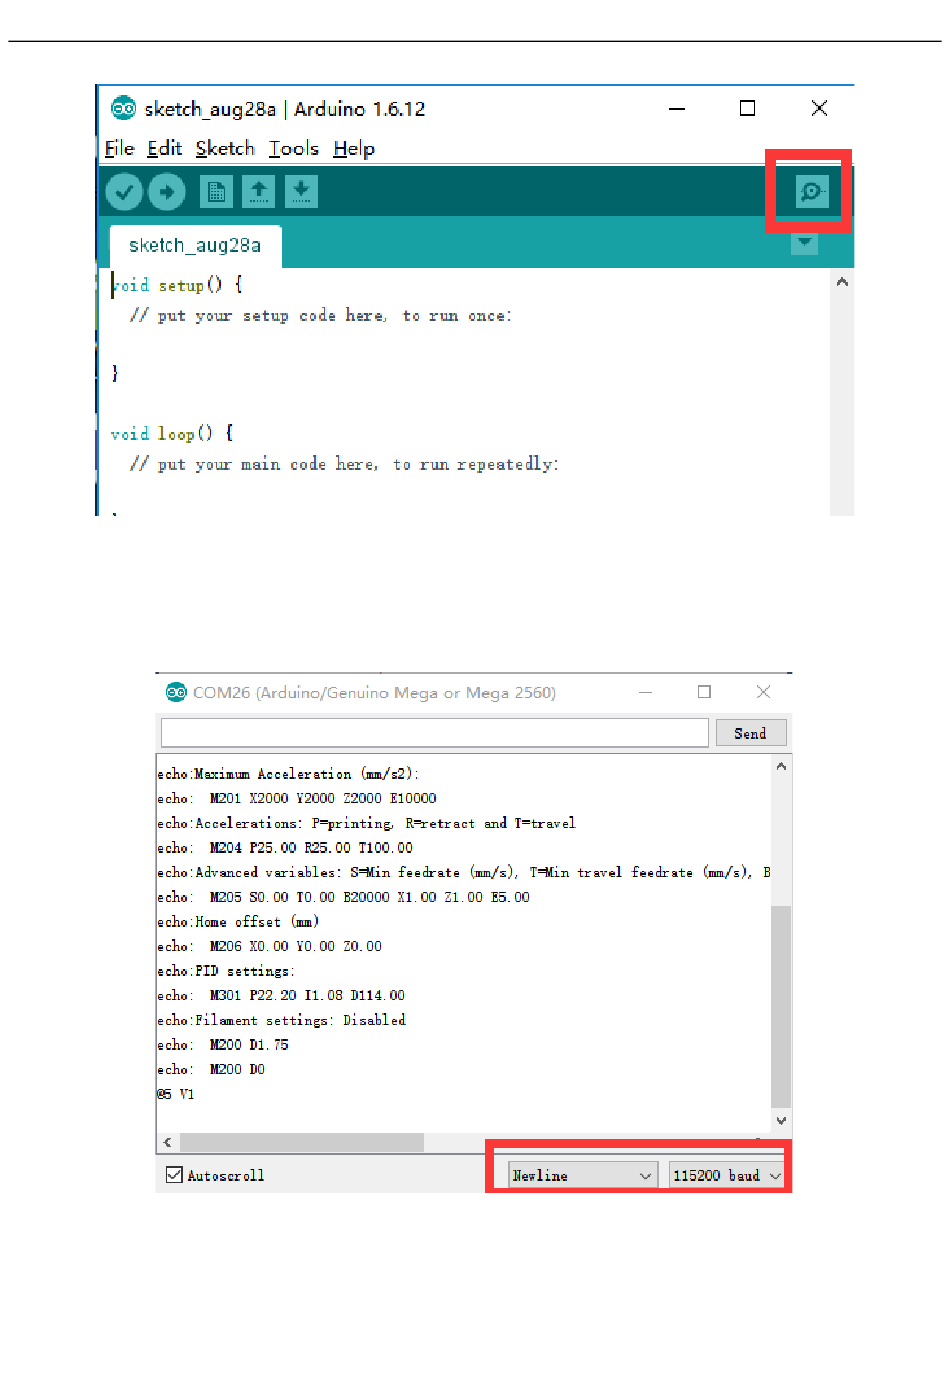Open the Help menu

point(354,148)
